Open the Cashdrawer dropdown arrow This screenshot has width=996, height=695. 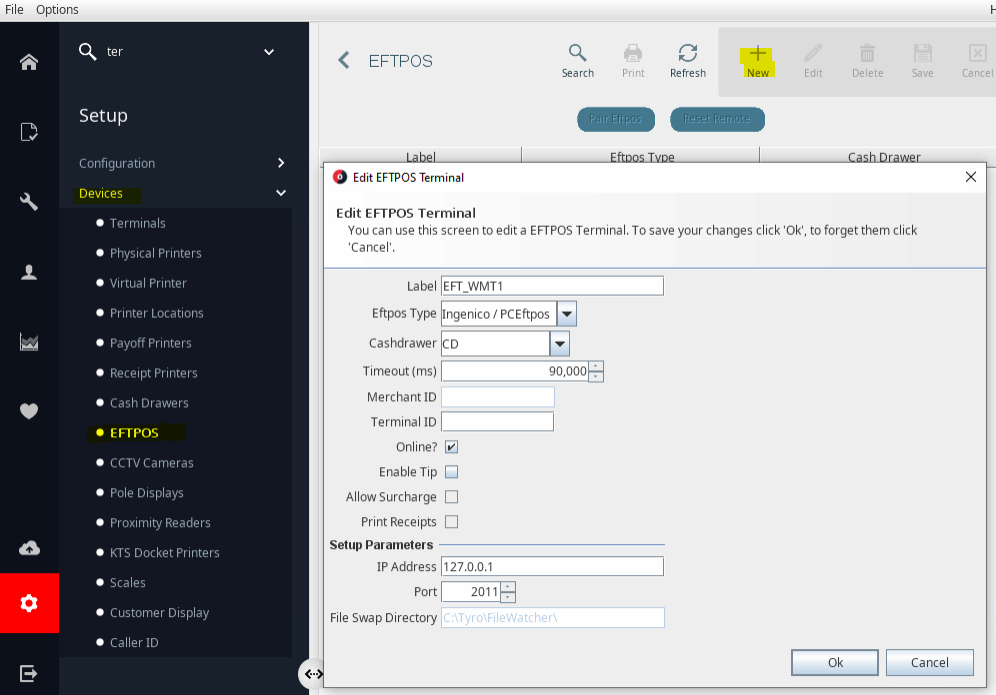pos(559,344)
